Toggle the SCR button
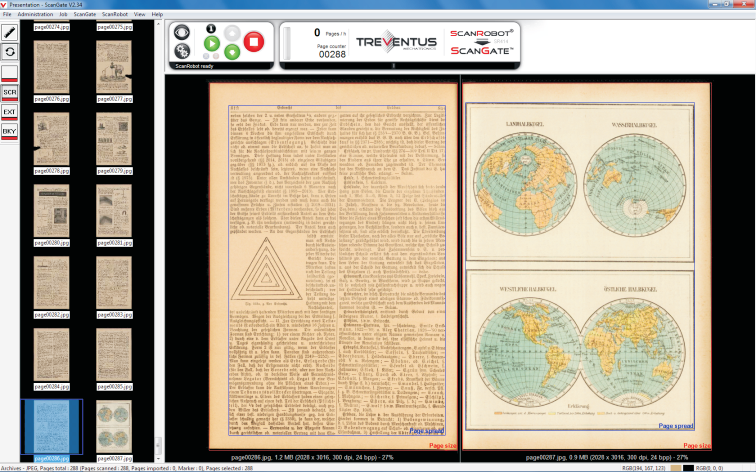Image resolution: width=756 pixels, height=472 pixels. (x=10, y=92)
